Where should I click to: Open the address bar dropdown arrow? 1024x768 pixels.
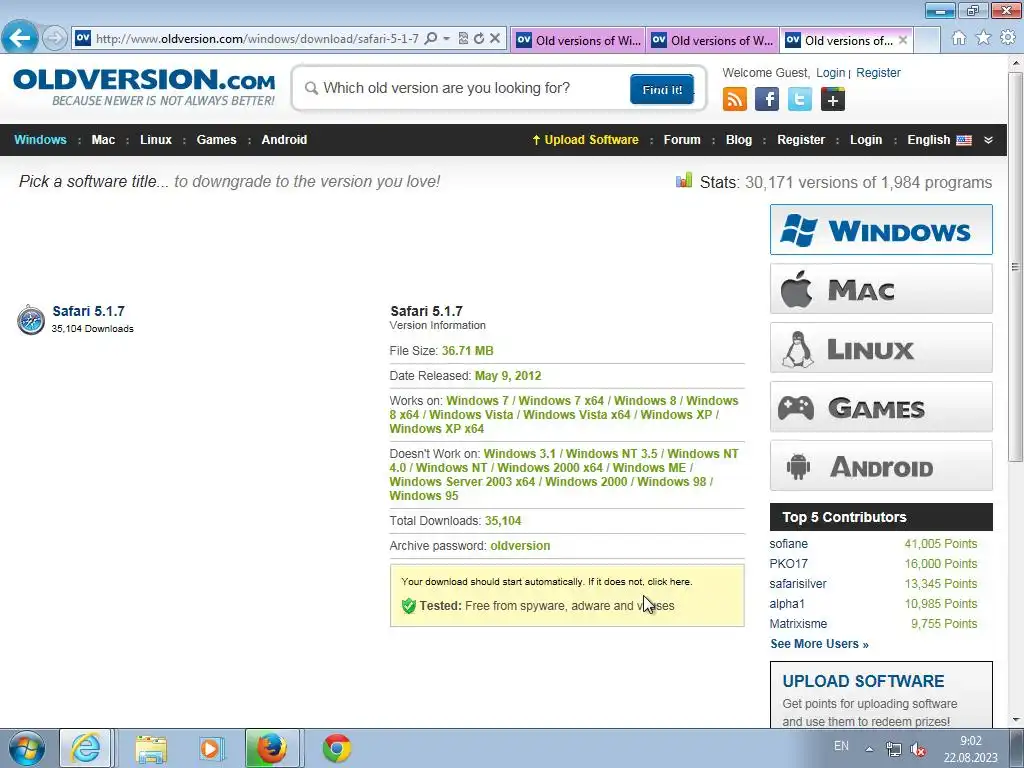[x=447, y=39]
